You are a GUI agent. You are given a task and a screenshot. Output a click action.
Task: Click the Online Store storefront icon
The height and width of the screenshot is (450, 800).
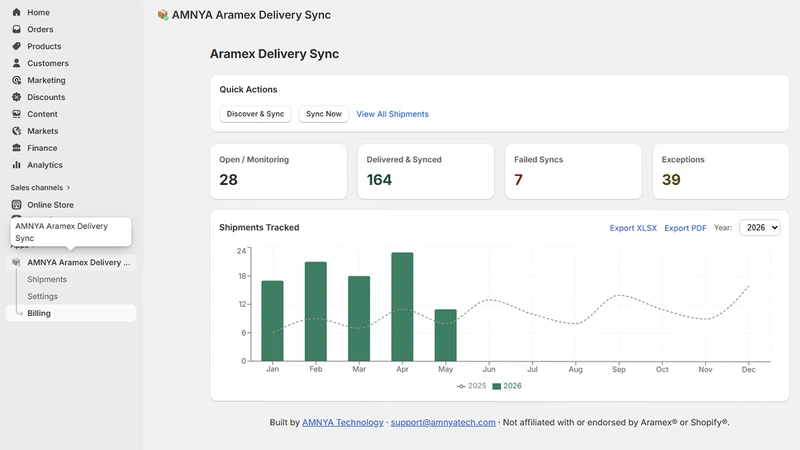(x=16, y=205)
